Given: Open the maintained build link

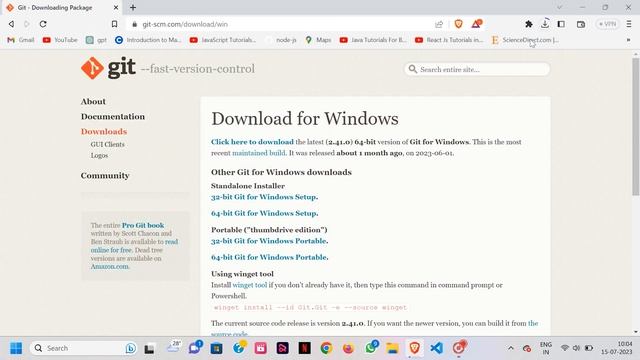Looking at the screenshot, I should pyautogui.click(x=259, y=153).
